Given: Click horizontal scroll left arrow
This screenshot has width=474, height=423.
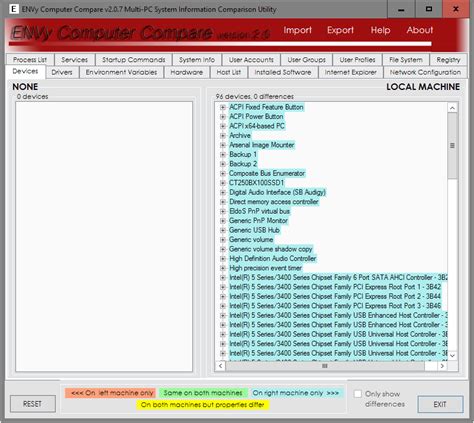Looking at the screenshot, I should tap(220, 366).
